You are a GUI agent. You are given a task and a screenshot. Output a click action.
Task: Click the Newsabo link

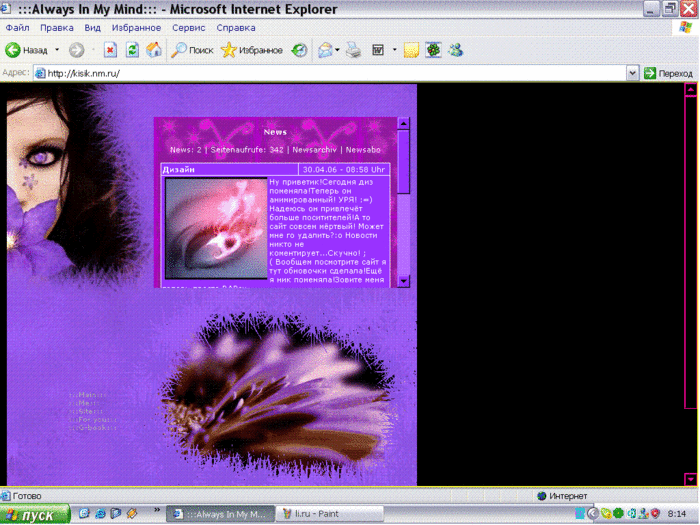(363, 150)
